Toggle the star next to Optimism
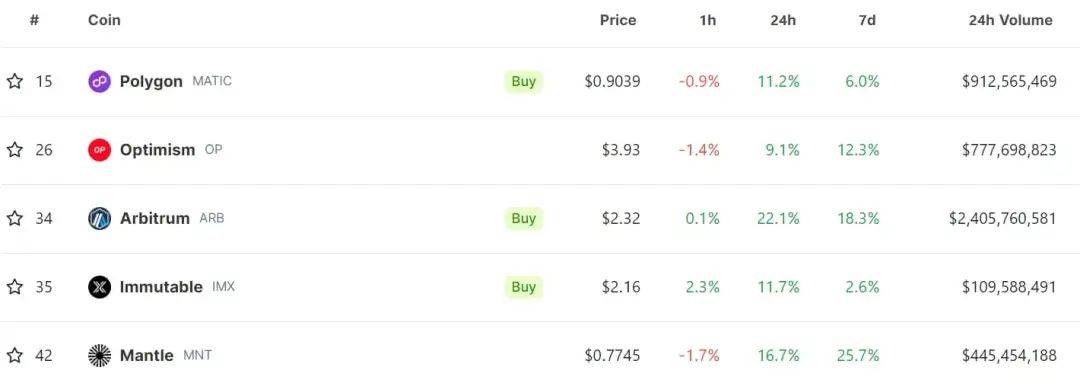This screenshot has height=380, width=1080. tap(14, 149)
